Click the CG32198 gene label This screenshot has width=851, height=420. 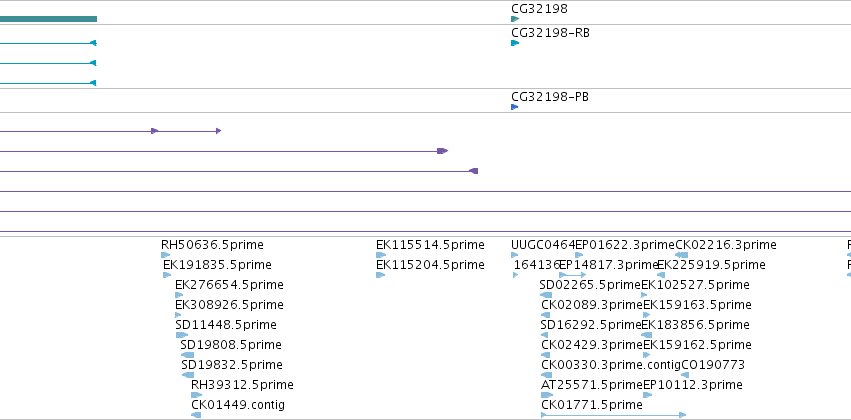pos(539,9)
